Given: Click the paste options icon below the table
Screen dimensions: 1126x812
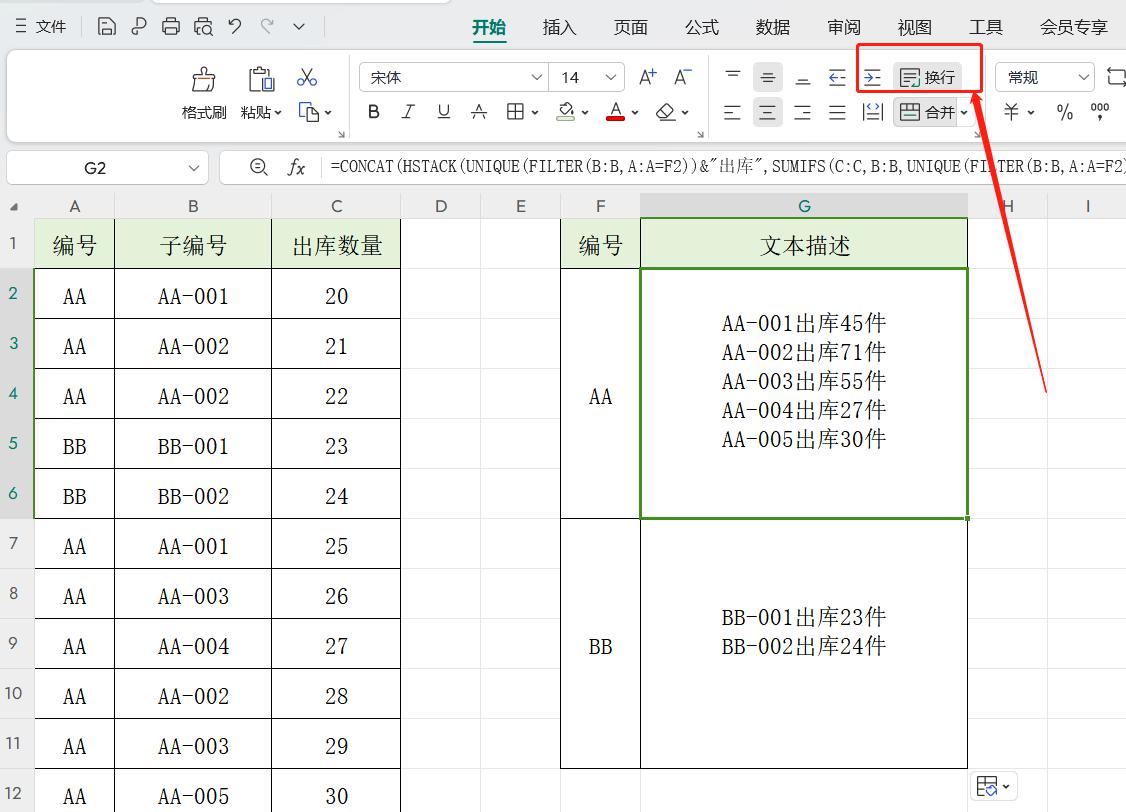Looking at the screenshot, I should [988, 786].
